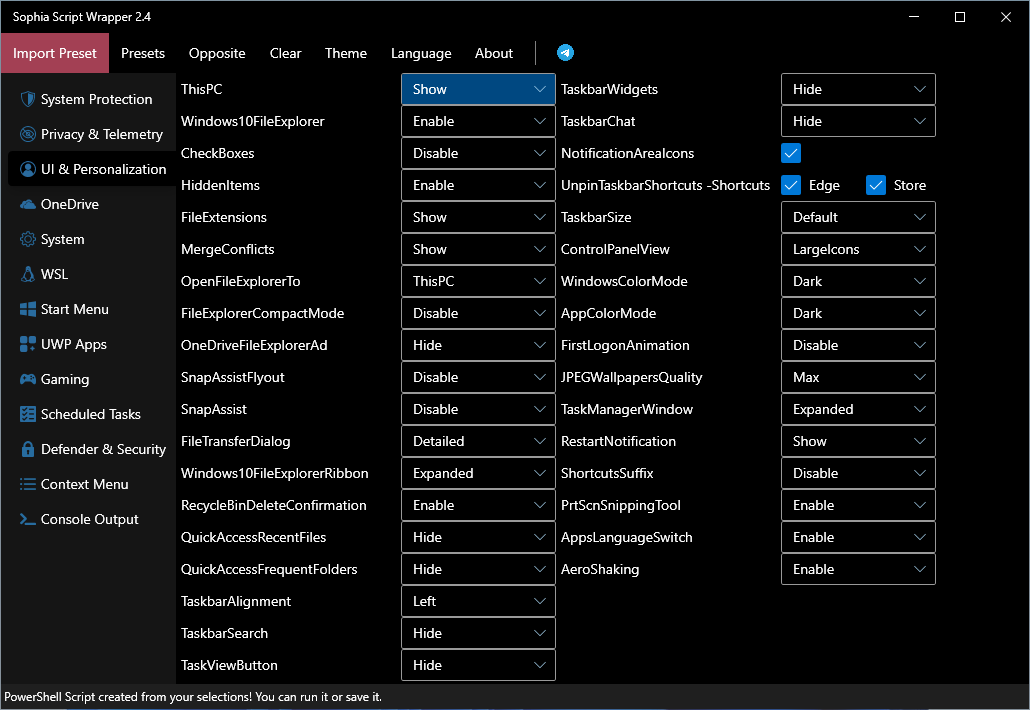Open the Windows10FileExplorer dropdown

click(x=478, y=122)
